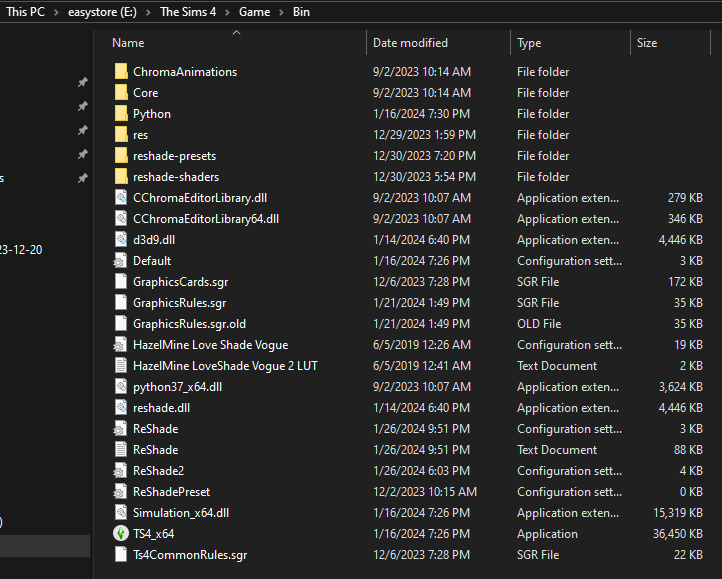Click the GraphicsRules.sgr file icon
This screenshot has width=722, height=579.
coord(121,303)
